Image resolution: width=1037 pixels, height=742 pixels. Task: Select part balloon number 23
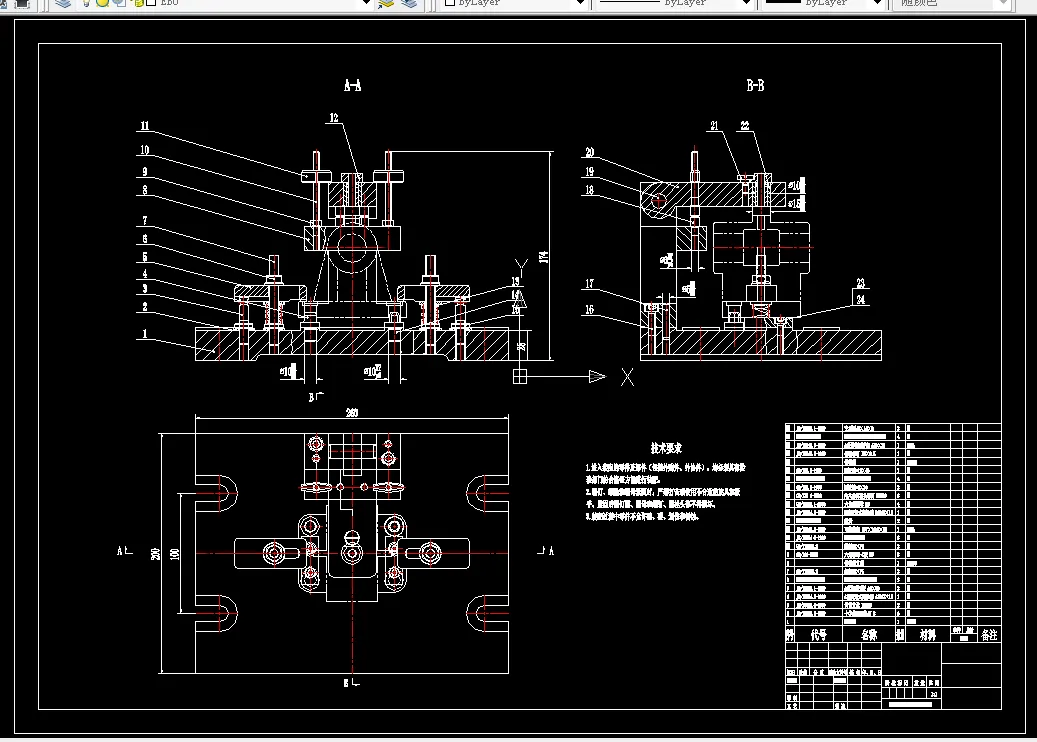[860, 283]
